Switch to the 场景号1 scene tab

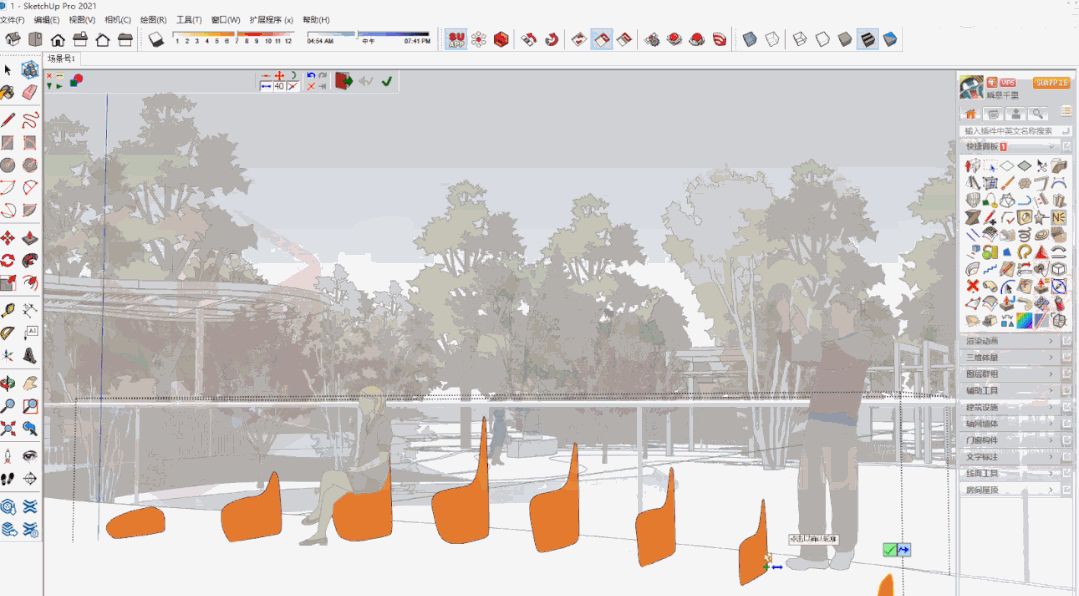pyautogui.click(x=61, y=58)
